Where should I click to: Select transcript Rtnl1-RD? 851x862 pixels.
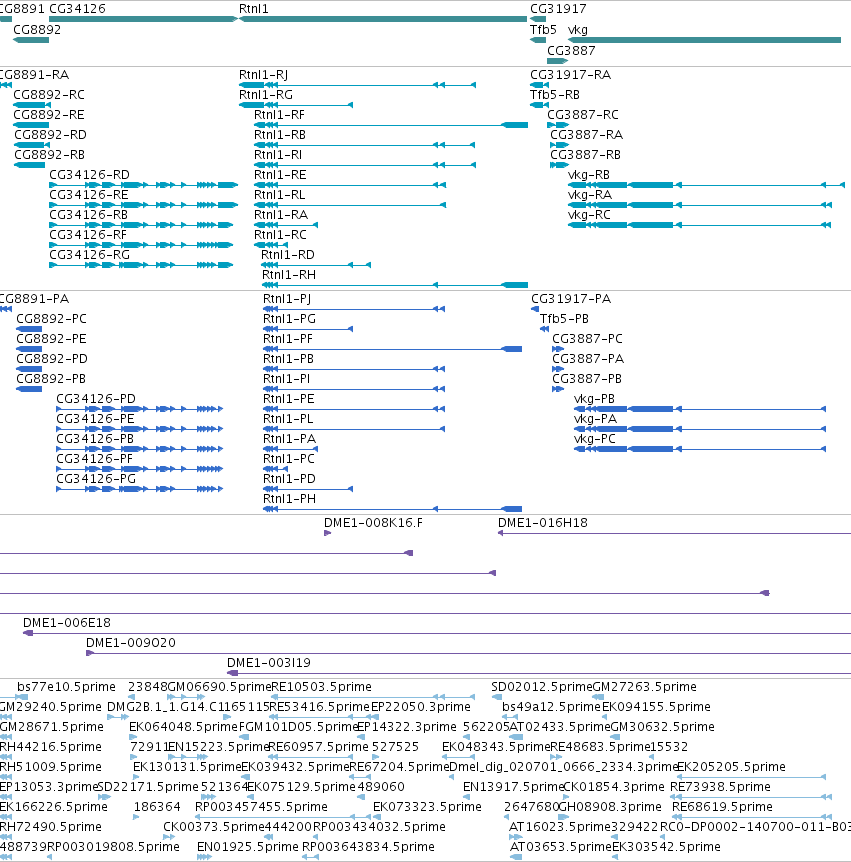coord(288,255)
